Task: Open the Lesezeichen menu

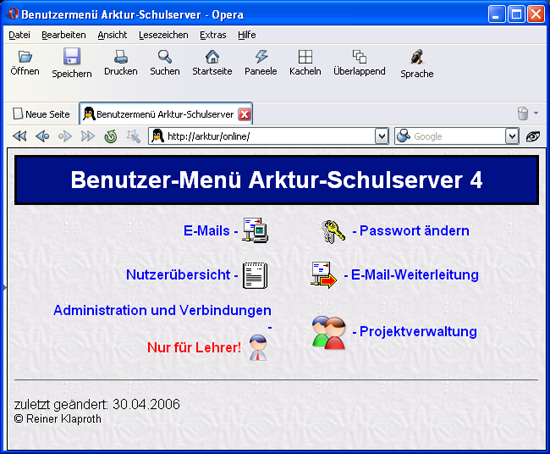Action: coord(163,35)
